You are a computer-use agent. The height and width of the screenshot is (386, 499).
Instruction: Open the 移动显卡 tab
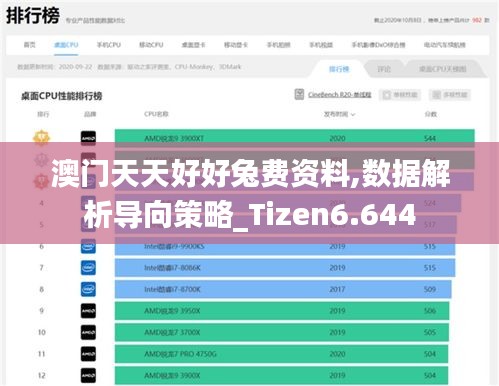click(236, 45)
